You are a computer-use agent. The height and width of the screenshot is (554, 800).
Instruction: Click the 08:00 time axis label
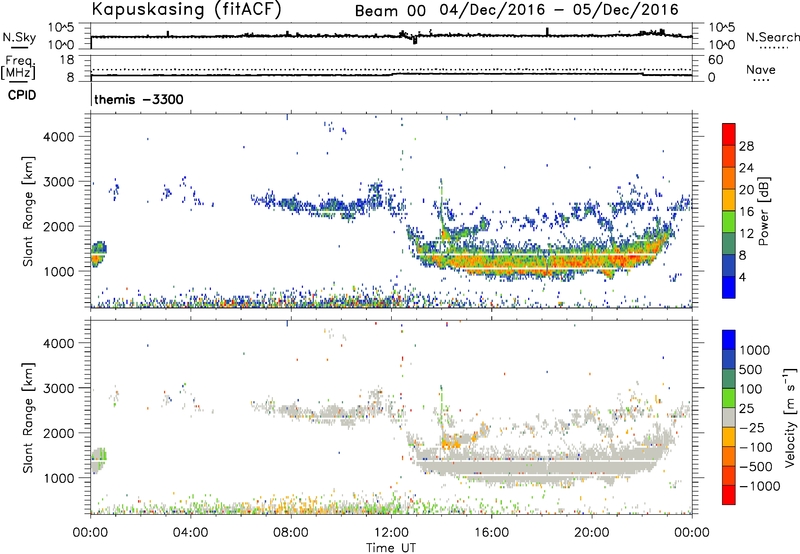click(x=291, y=533)
